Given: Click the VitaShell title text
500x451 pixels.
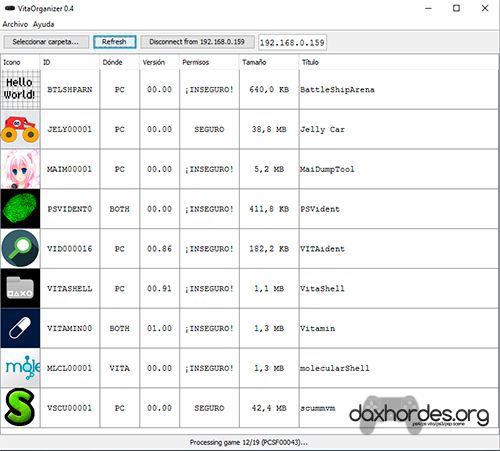Looking at the screenshot, I should tap(322, 288).
